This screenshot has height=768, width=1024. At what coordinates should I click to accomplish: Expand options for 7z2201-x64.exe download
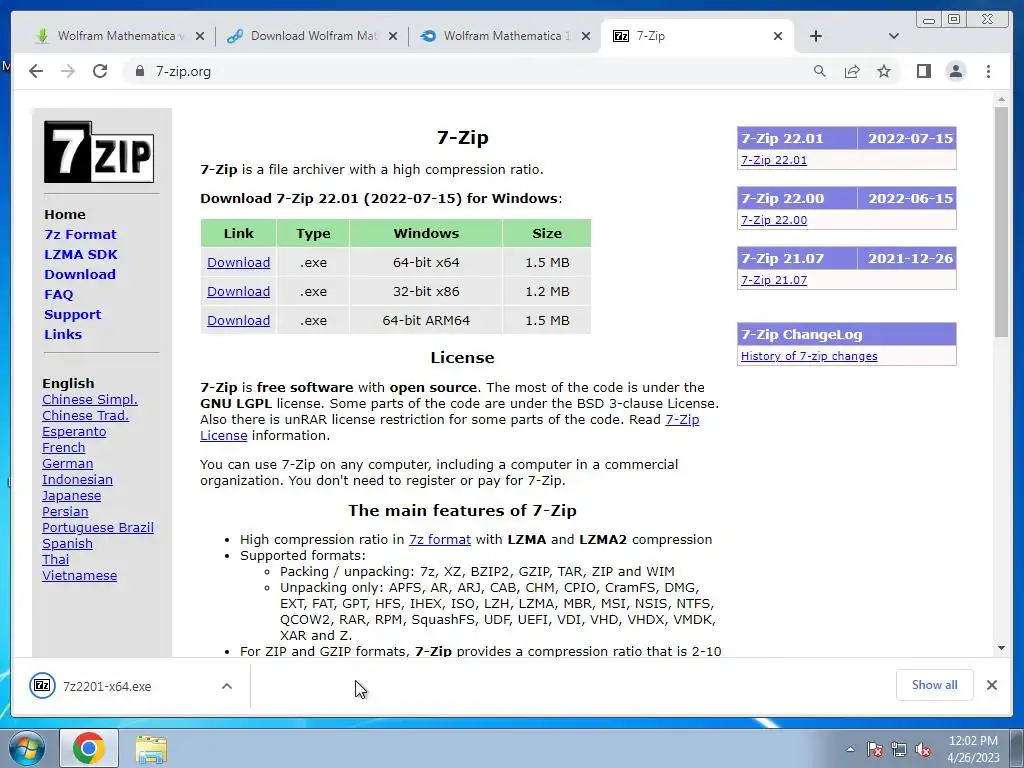pyautogui.click(x=227, y=686)
